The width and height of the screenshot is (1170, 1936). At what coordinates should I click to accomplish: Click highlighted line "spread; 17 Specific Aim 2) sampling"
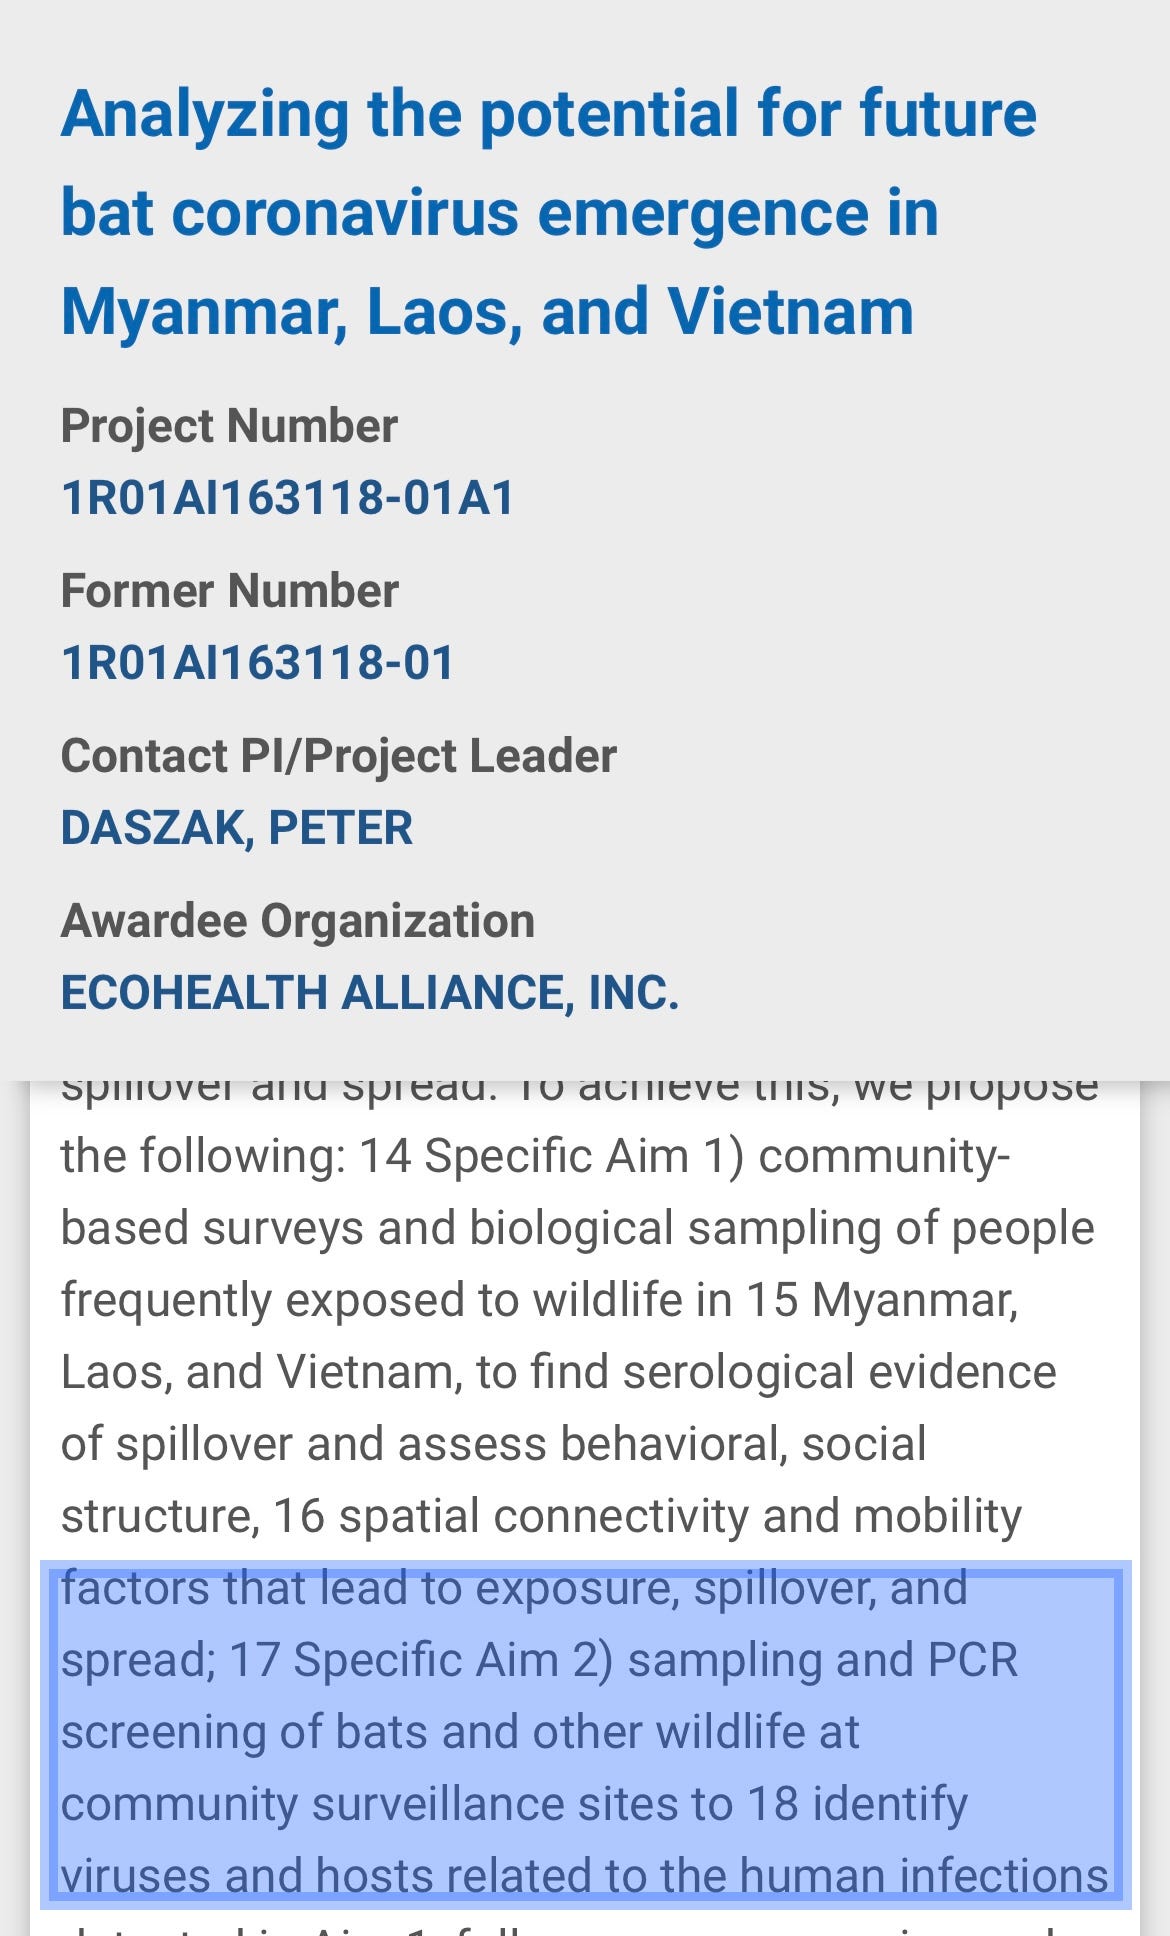point(539,1661)
